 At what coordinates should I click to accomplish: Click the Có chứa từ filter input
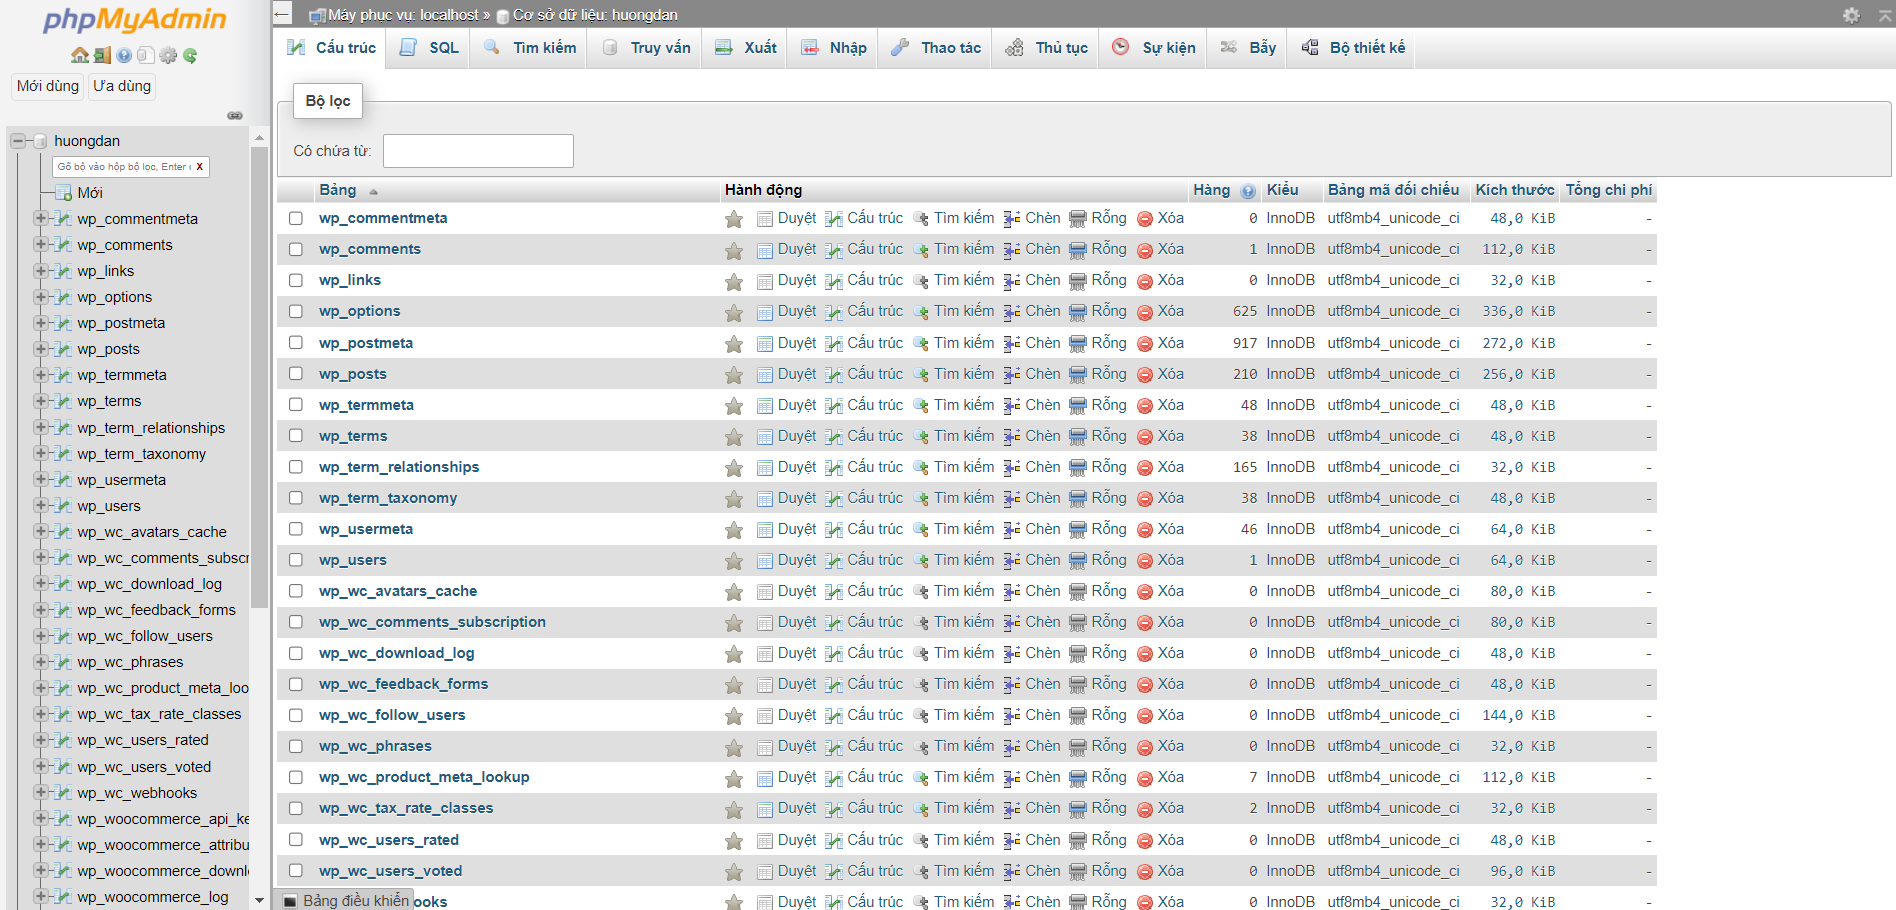point(478,151)
